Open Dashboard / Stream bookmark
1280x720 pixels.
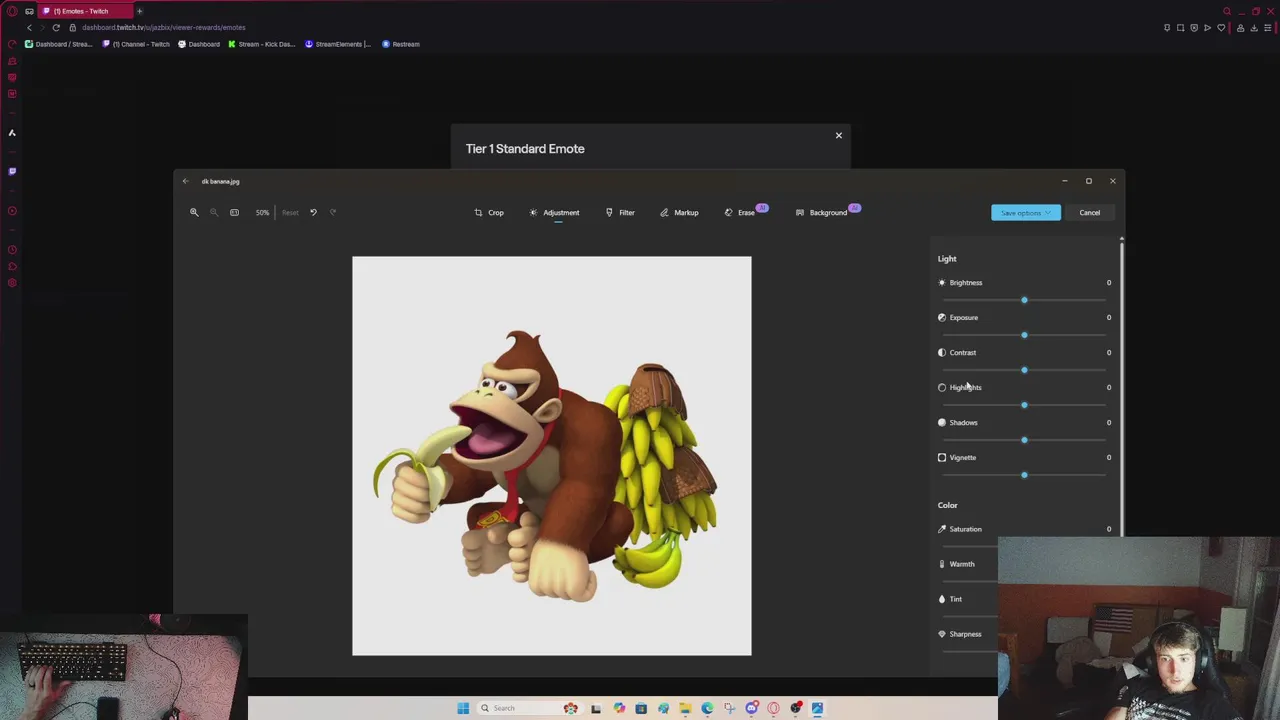pyautogui.click(x=58, y=44)
